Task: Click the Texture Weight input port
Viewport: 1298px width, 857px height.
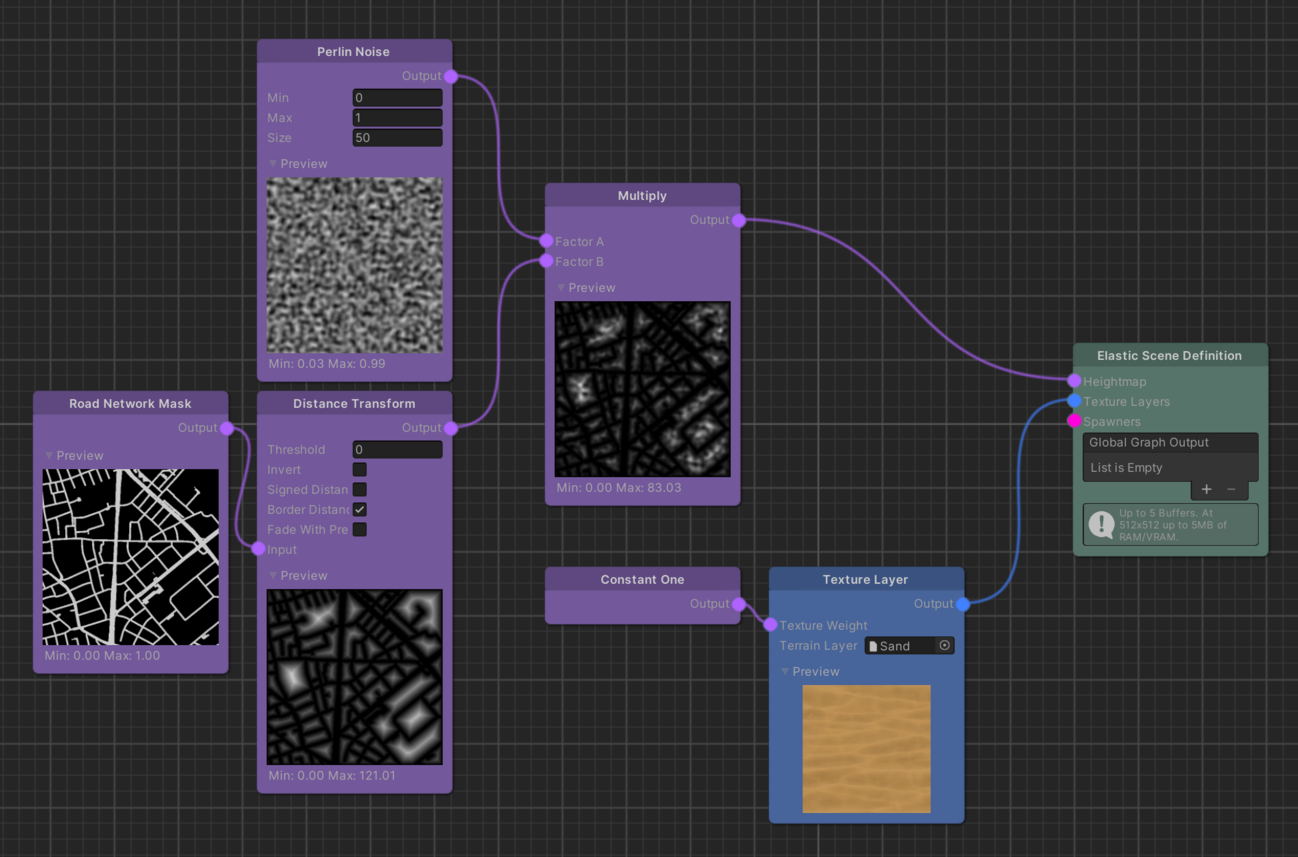Action: coord(770,625)
